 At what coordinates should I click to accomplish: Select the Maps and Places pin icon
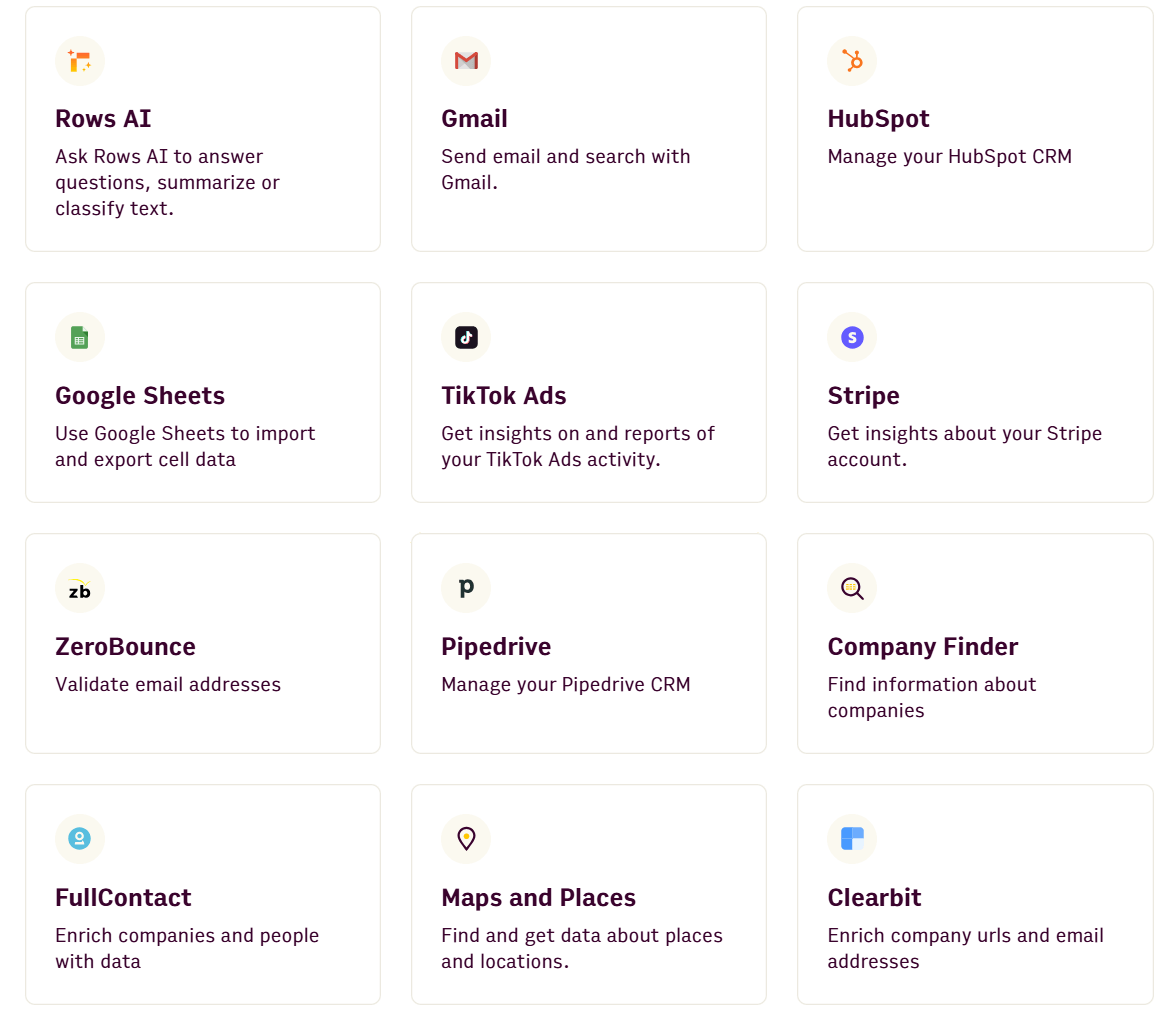click(466, 839)
